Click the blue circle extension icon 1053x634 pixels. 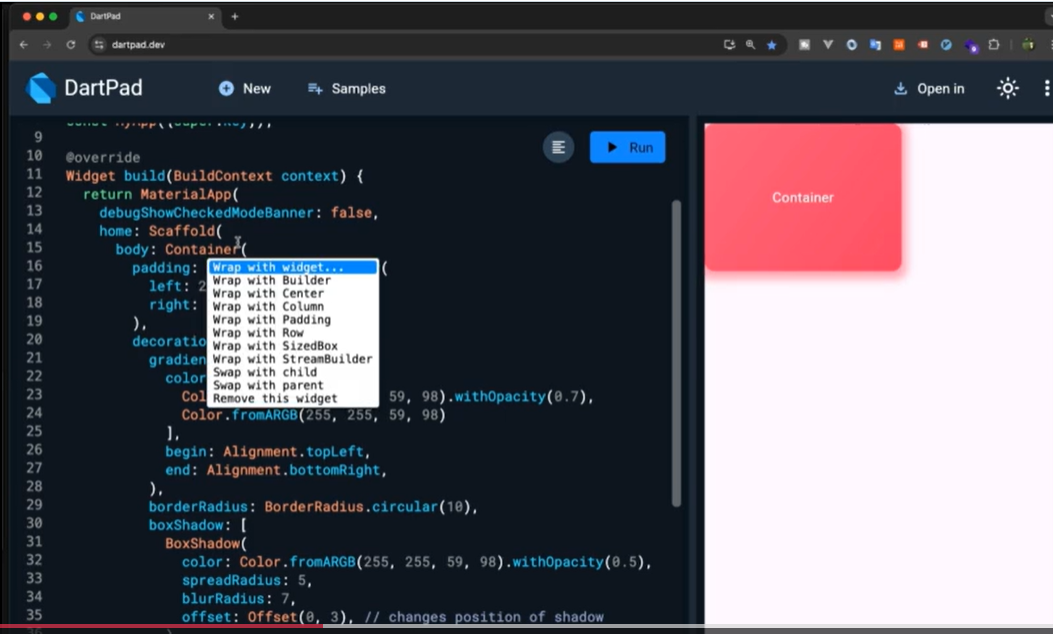coord(852,44)
